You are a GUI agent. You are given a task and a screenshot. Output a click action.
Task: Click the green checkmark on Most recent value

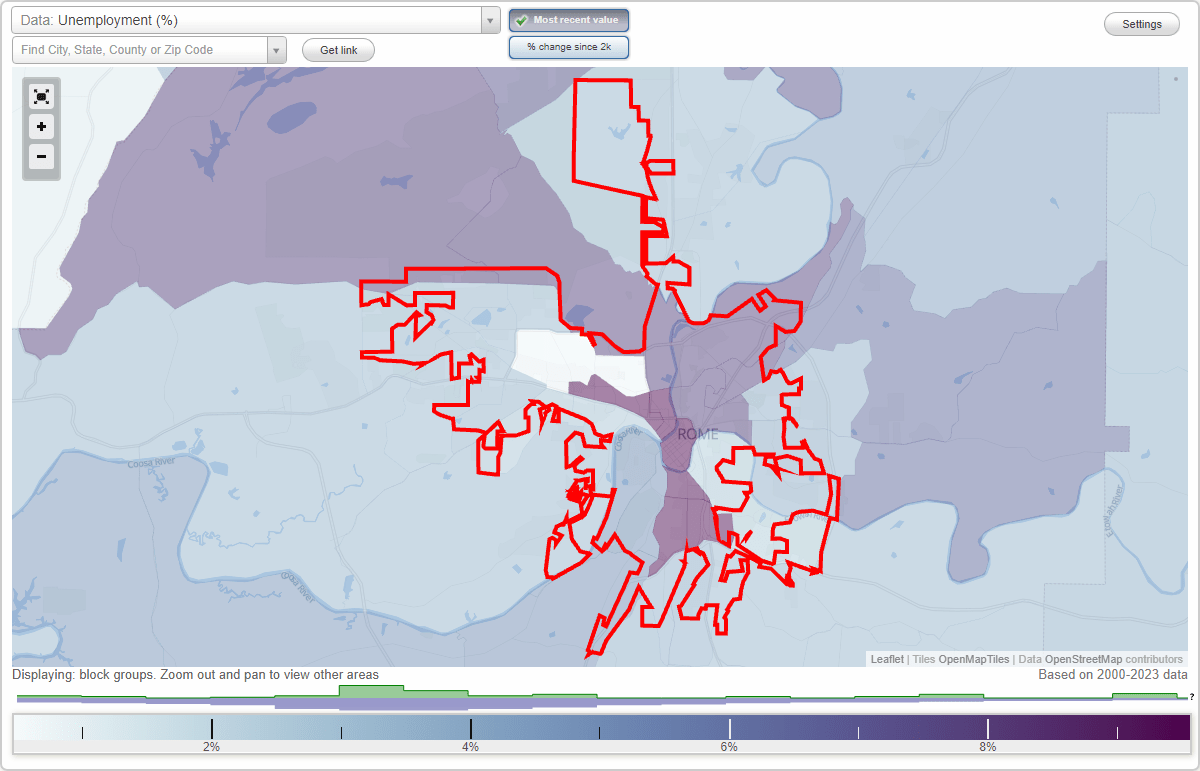522,20
